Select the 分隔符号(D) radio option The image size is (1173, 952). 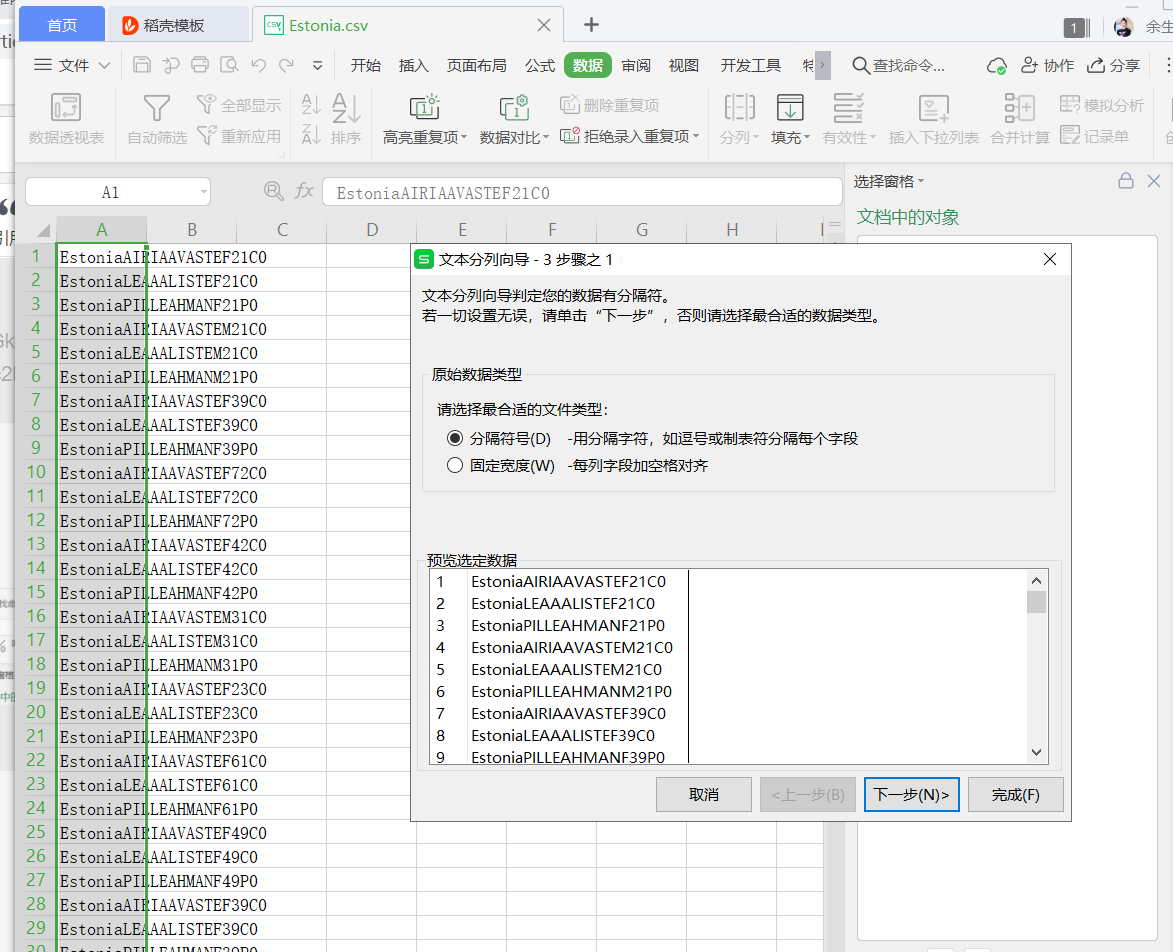pos(455,438)
